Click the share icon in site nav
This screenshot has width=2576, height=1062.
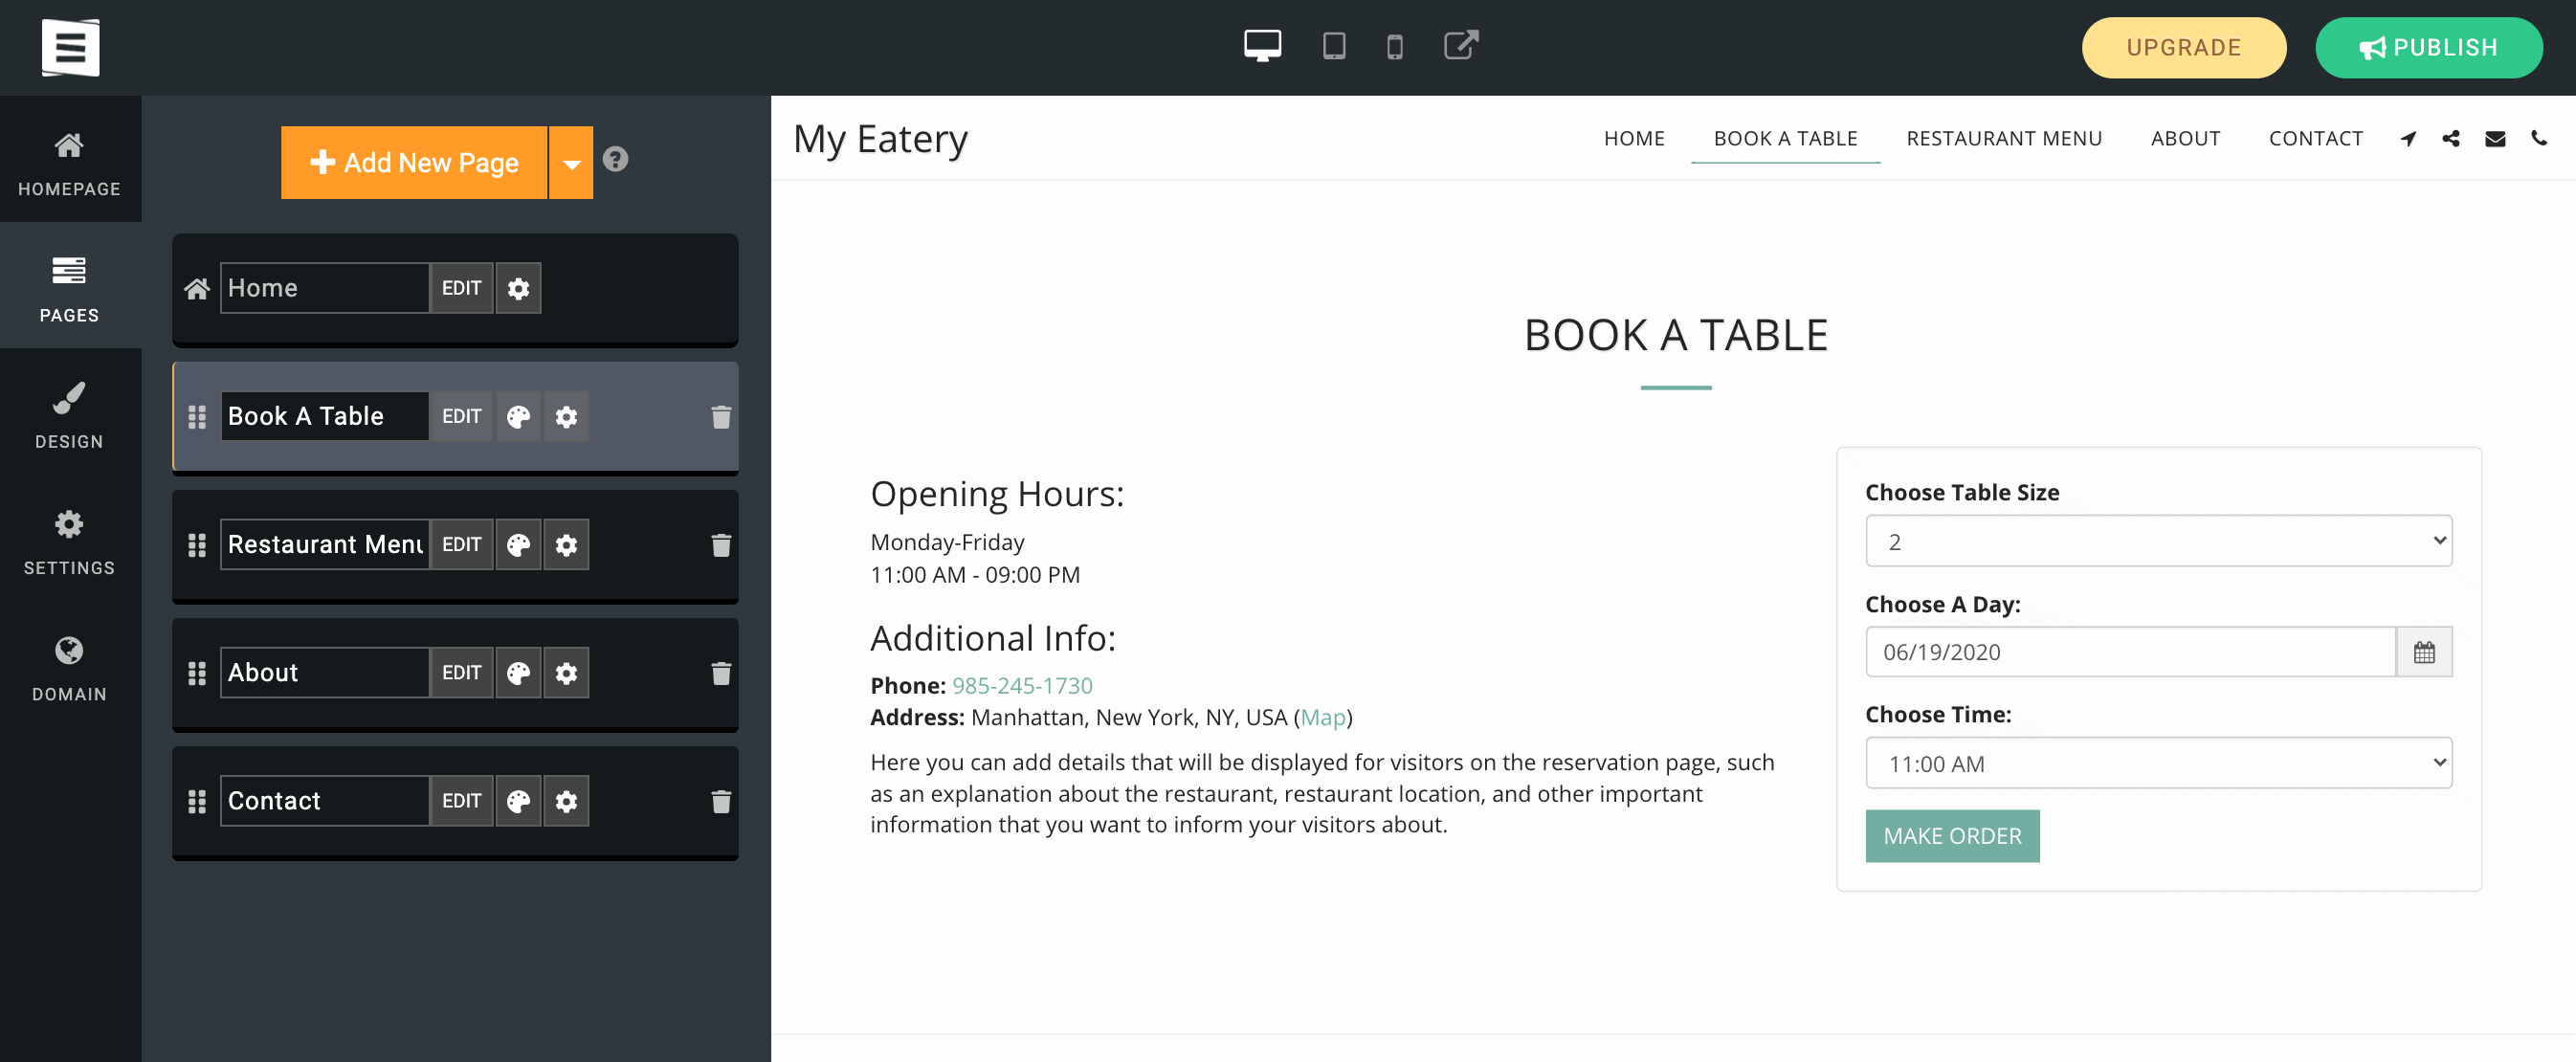2451,139
